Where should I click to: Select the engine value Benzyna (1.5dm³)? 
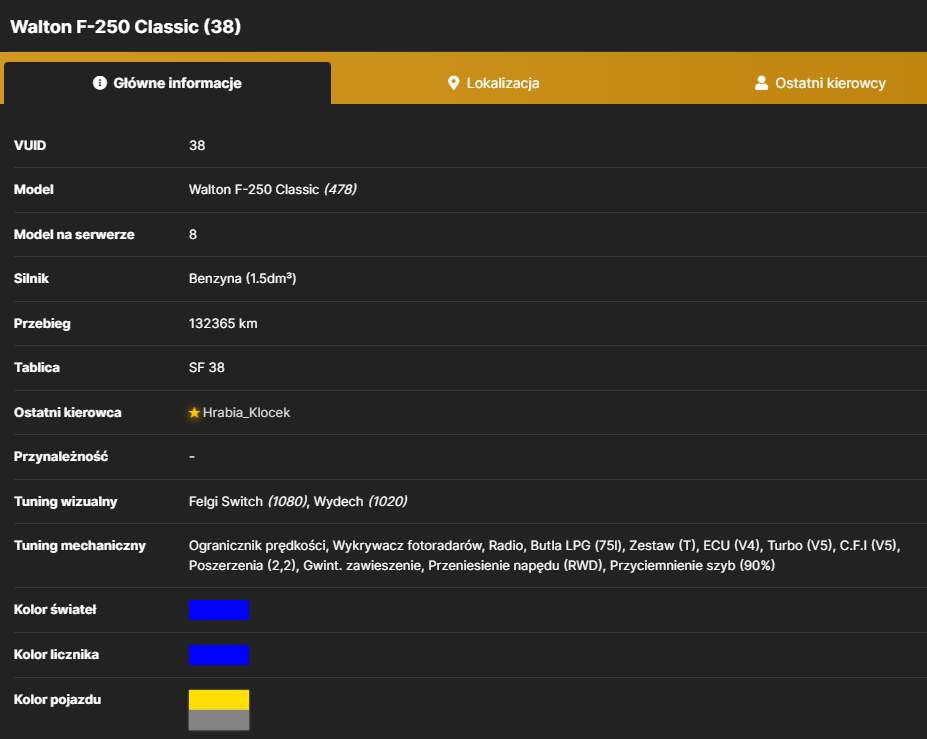[x=242, y=278]
